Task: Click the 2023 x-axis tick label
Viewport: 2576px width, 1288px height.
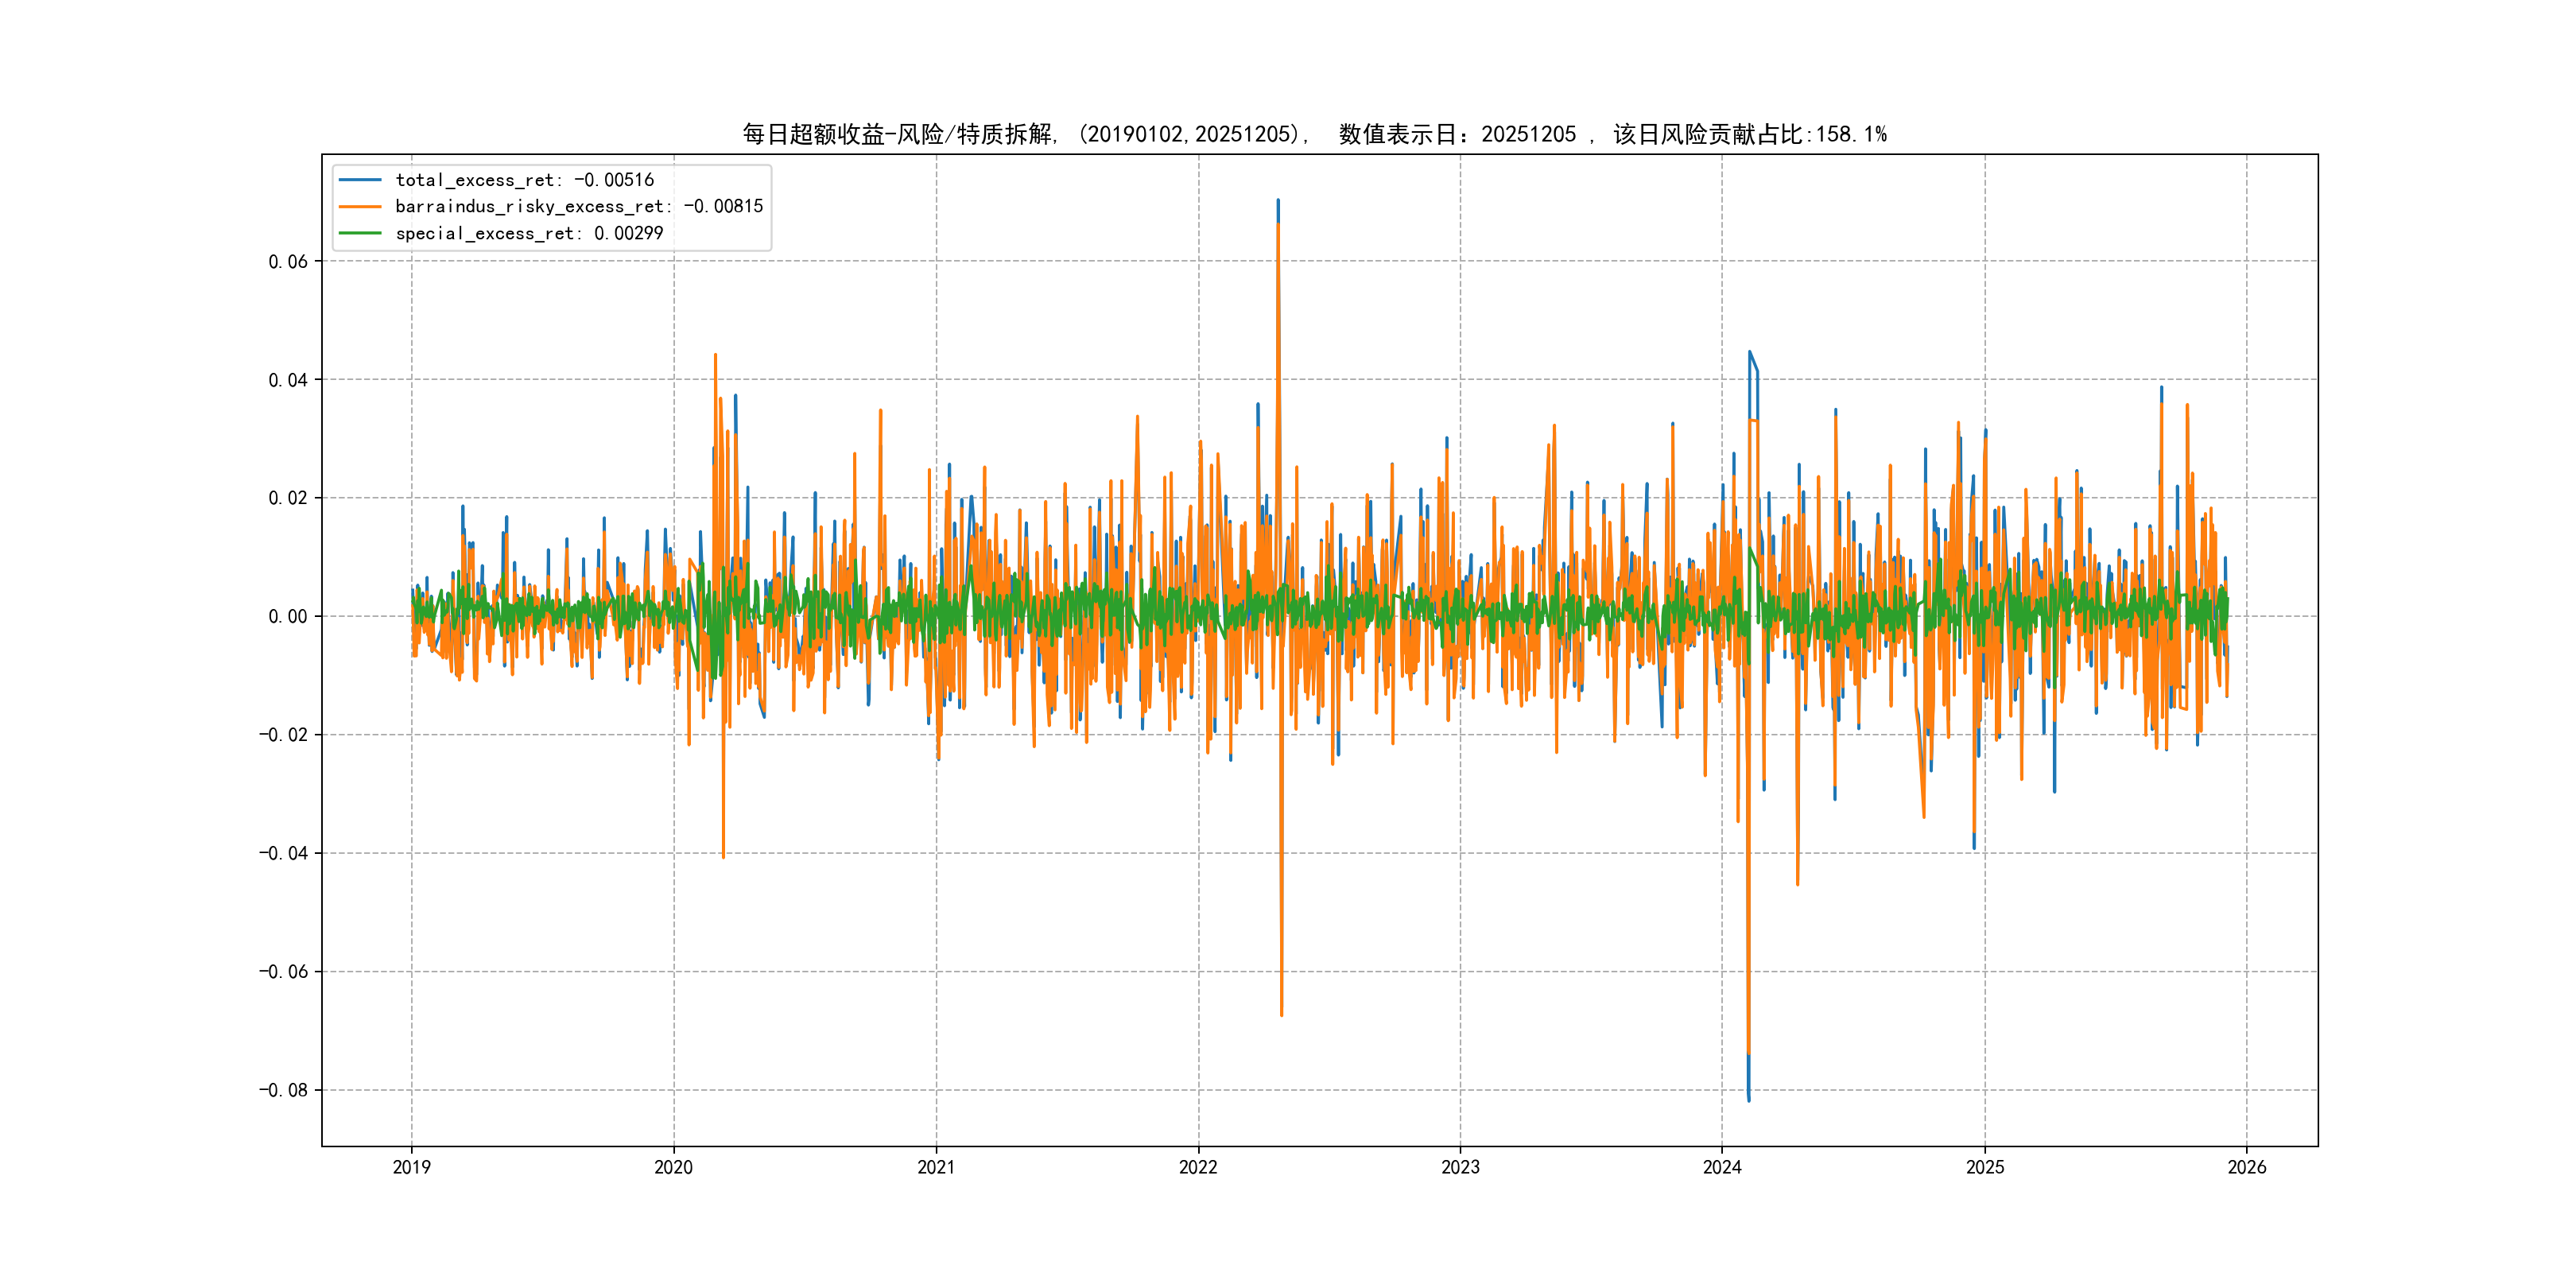Action: pyautogui.click(x=1460, y=1167)
